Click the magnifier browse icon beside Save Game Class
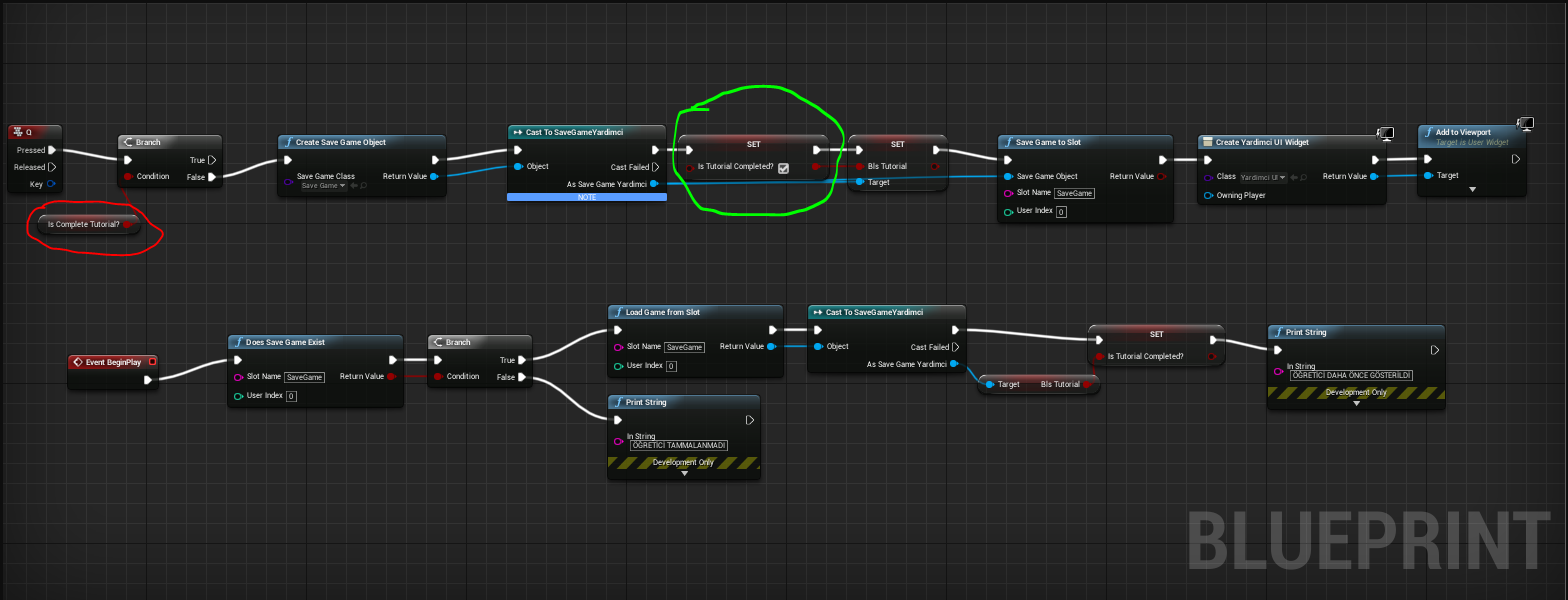This screenshot has width=1568, height=600. 362,186
